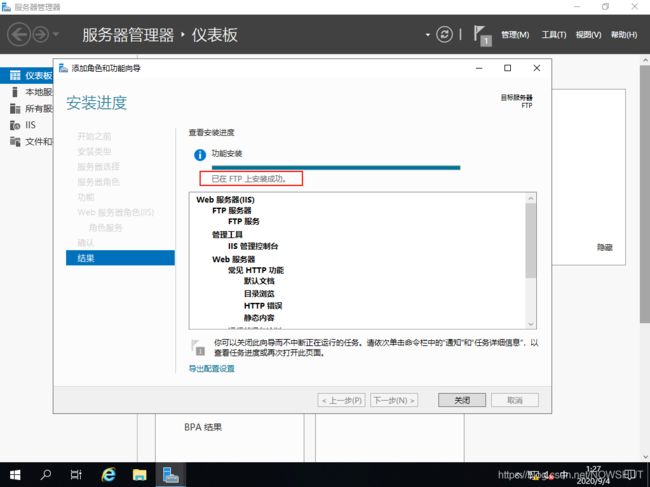
Task: Select HTTP 错误 in the feature list
Action: coord(263,306)
